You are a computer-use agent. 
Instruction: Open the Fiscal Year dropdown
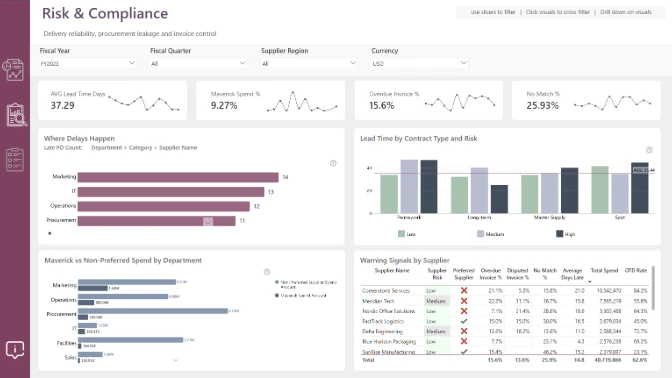(x=88, y=63)
